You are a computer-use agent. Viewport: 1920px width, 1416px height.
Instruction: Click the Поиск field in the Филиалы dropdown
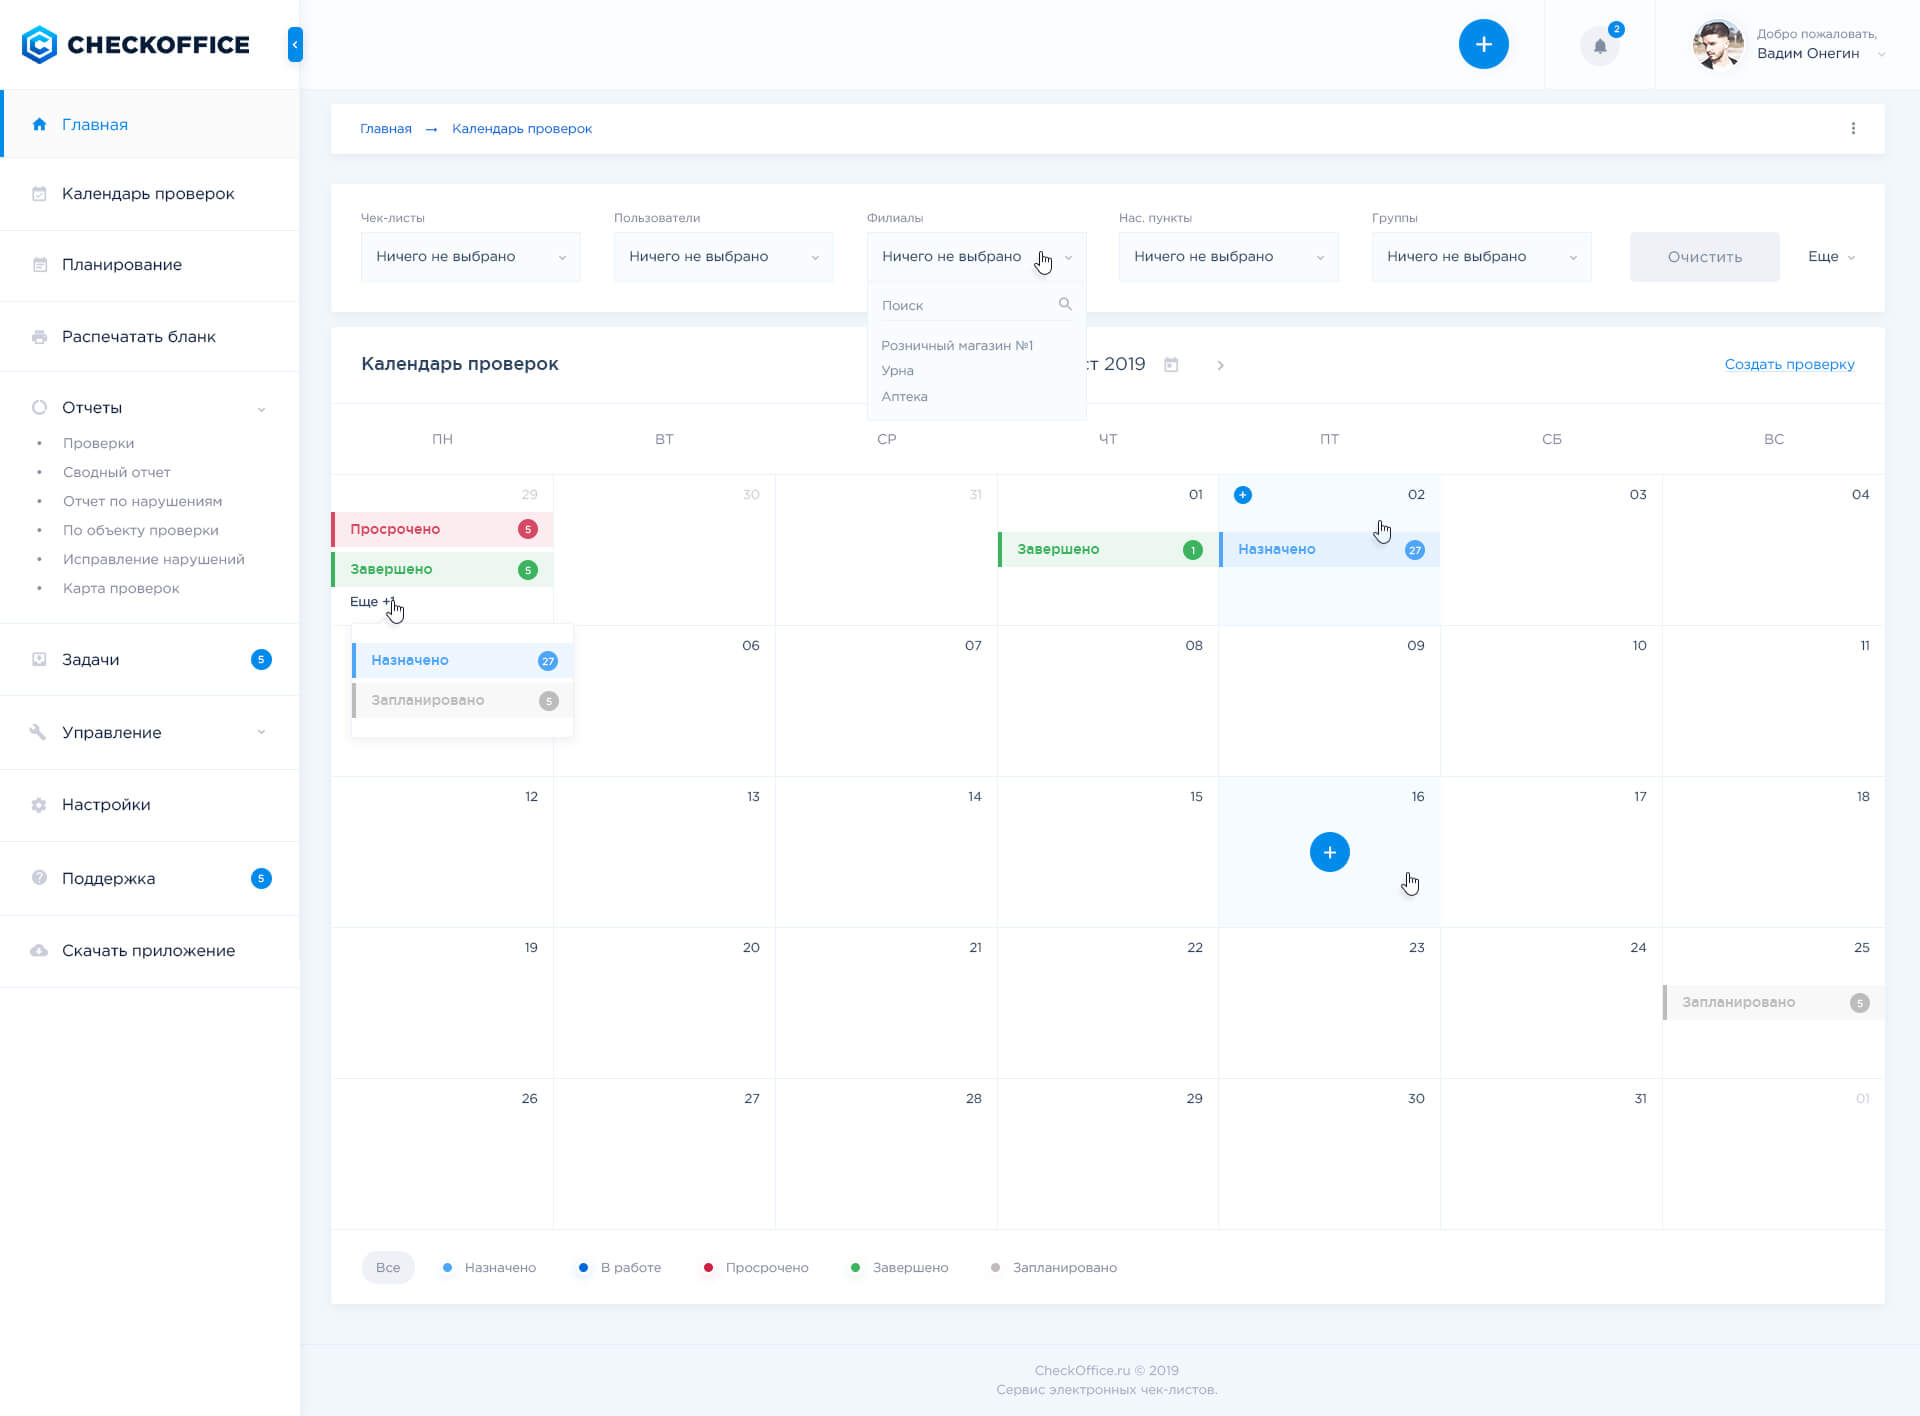coord(976,305)
